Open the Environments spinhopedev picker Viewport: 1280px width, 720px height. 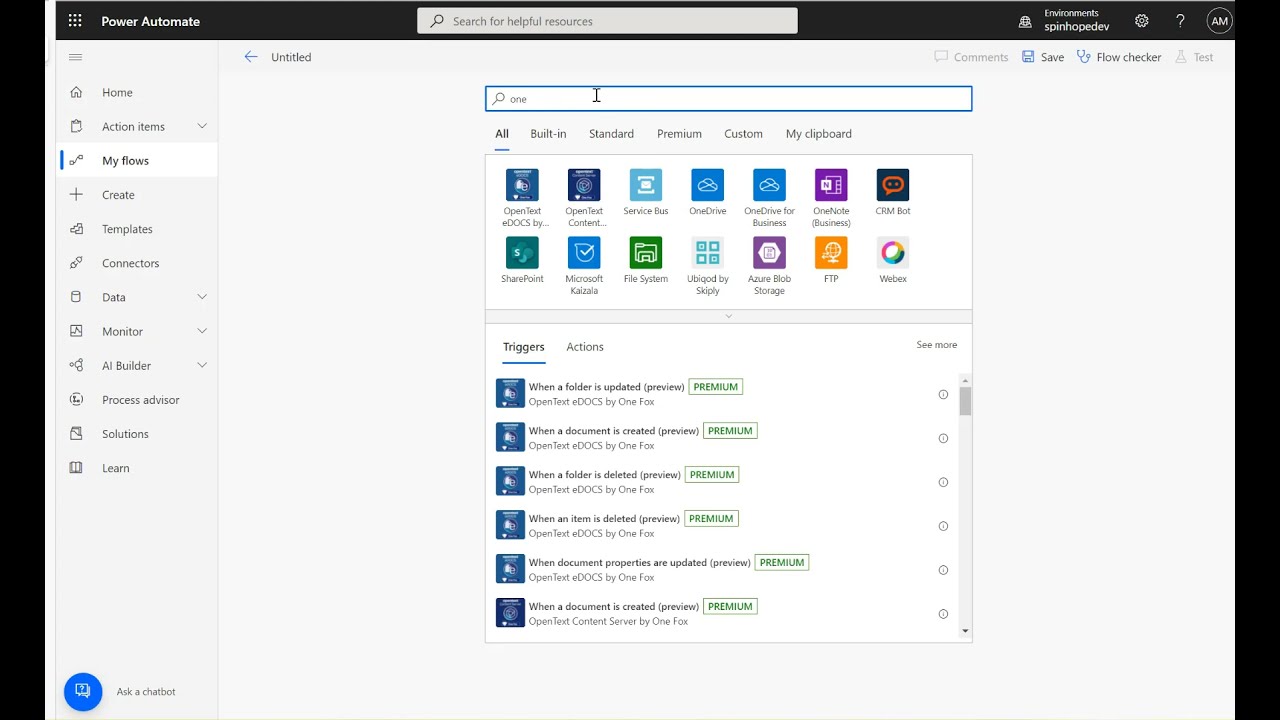coord(1066,21)
